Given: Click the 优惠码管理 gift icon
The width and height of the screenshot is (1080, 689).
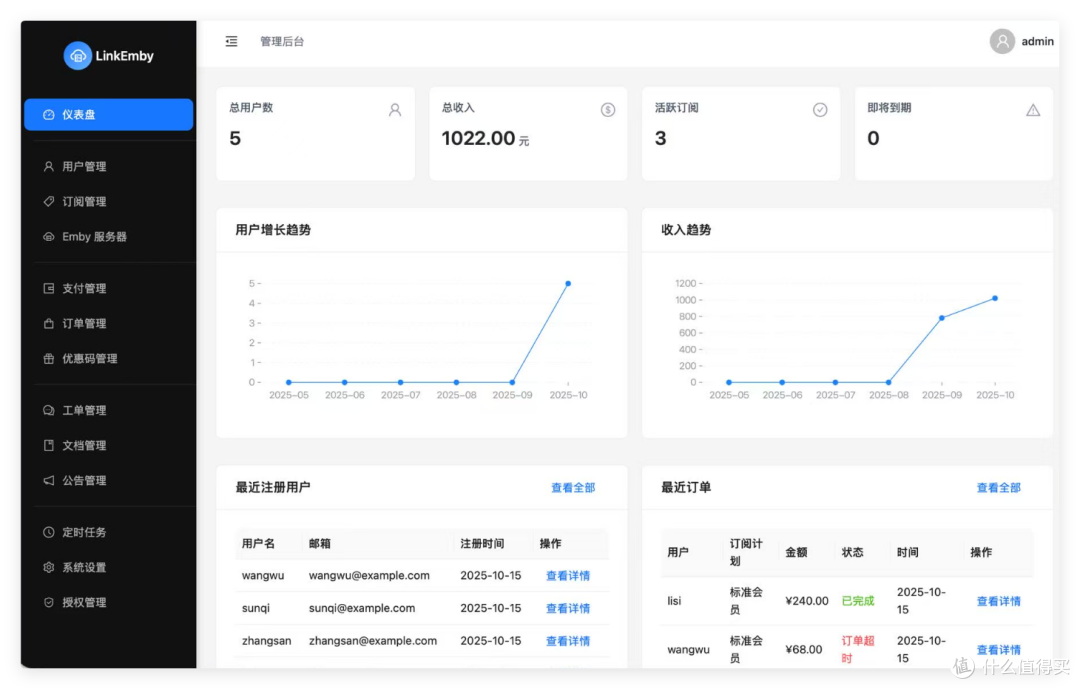Looking at the screenshot, I should pos(48,358).
